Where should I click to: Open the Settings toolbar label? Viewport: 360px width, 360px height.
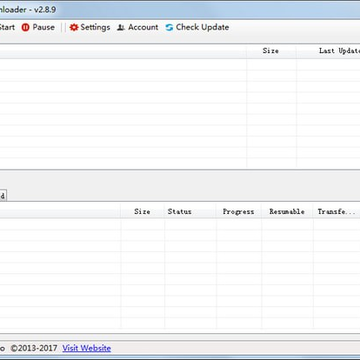point(95,27)
